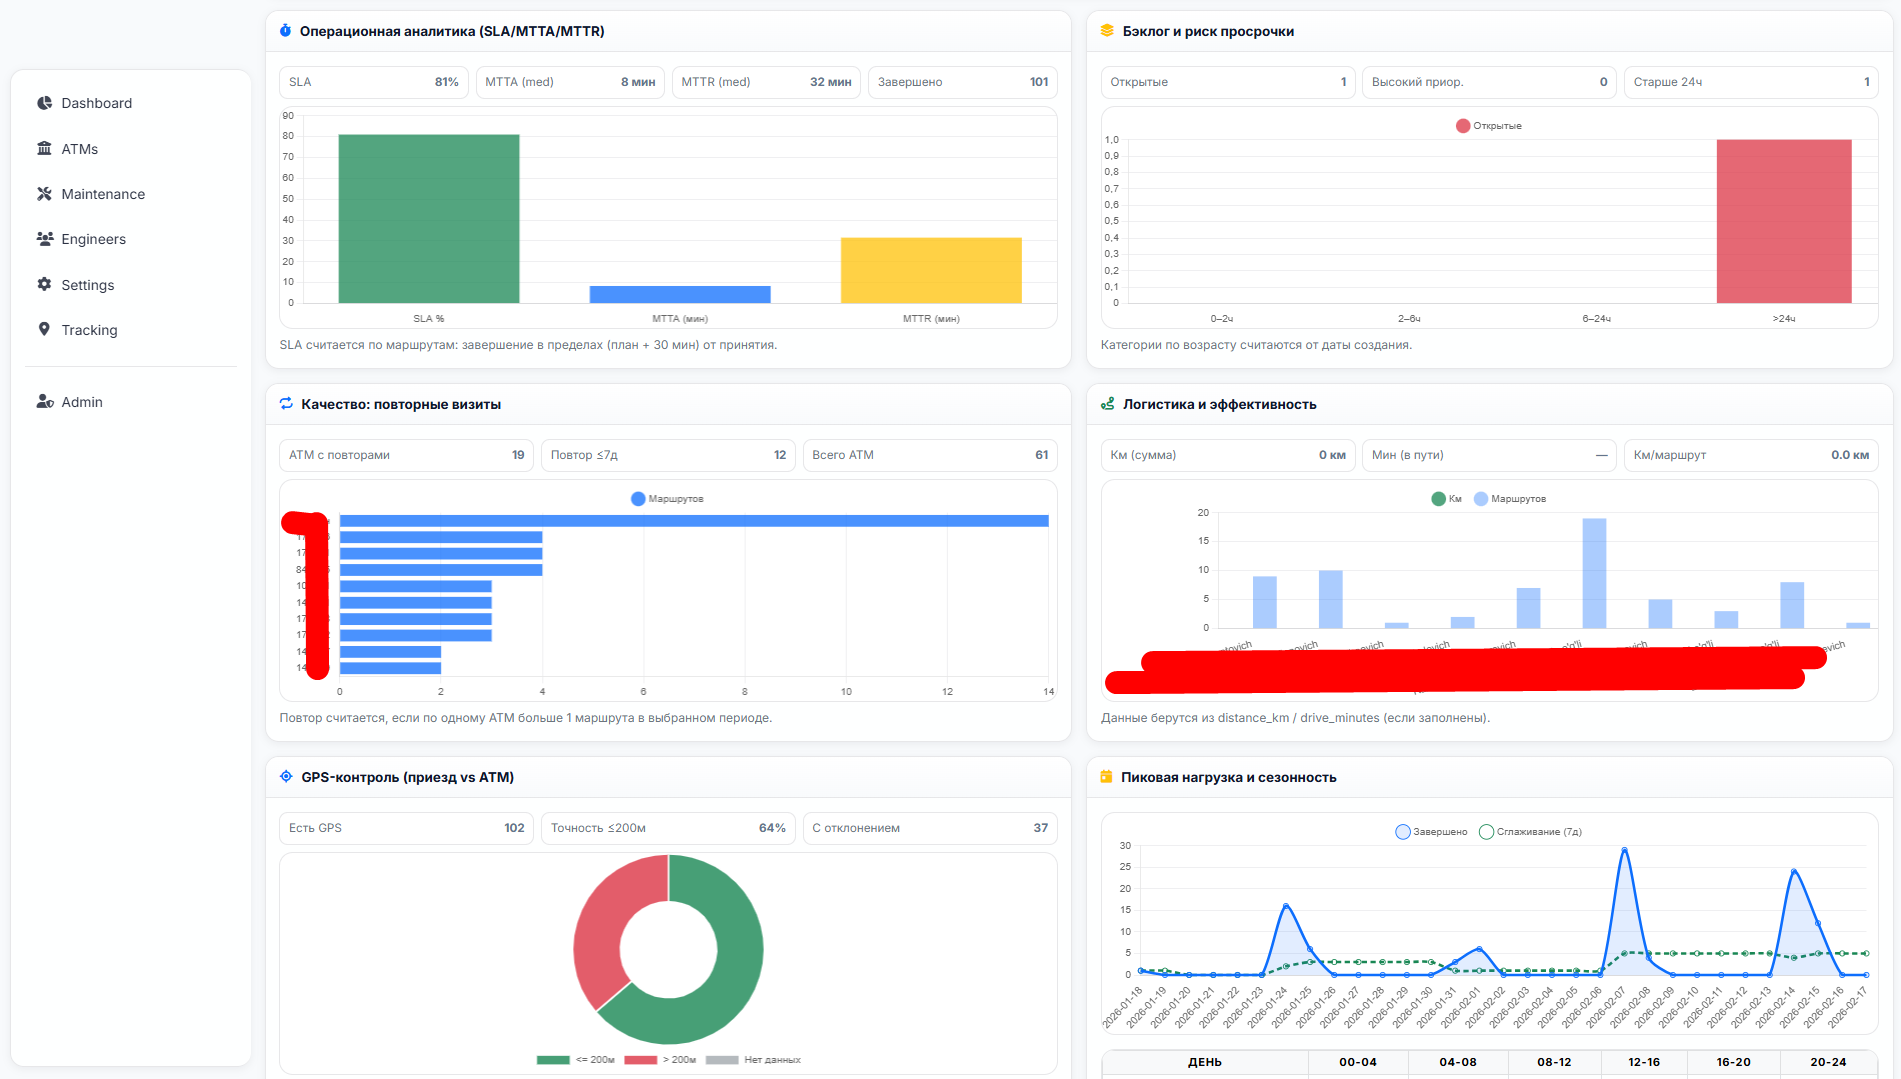Click the Admin user-shield icon

(x=44, y=402)
